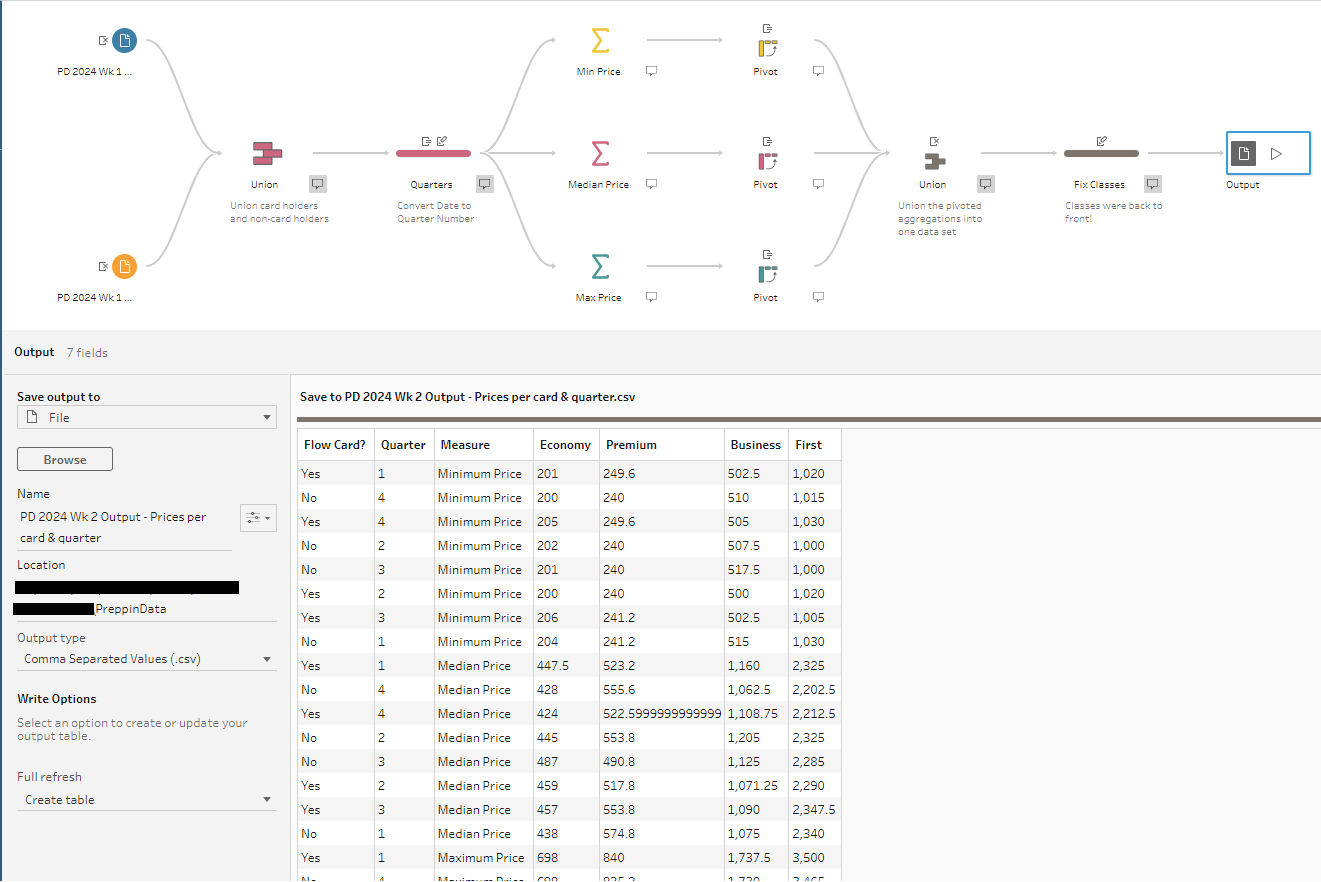Open the Output type dropdown
Screen dimensions: 1321x882
pyautogui.click(x=147, y=659)
